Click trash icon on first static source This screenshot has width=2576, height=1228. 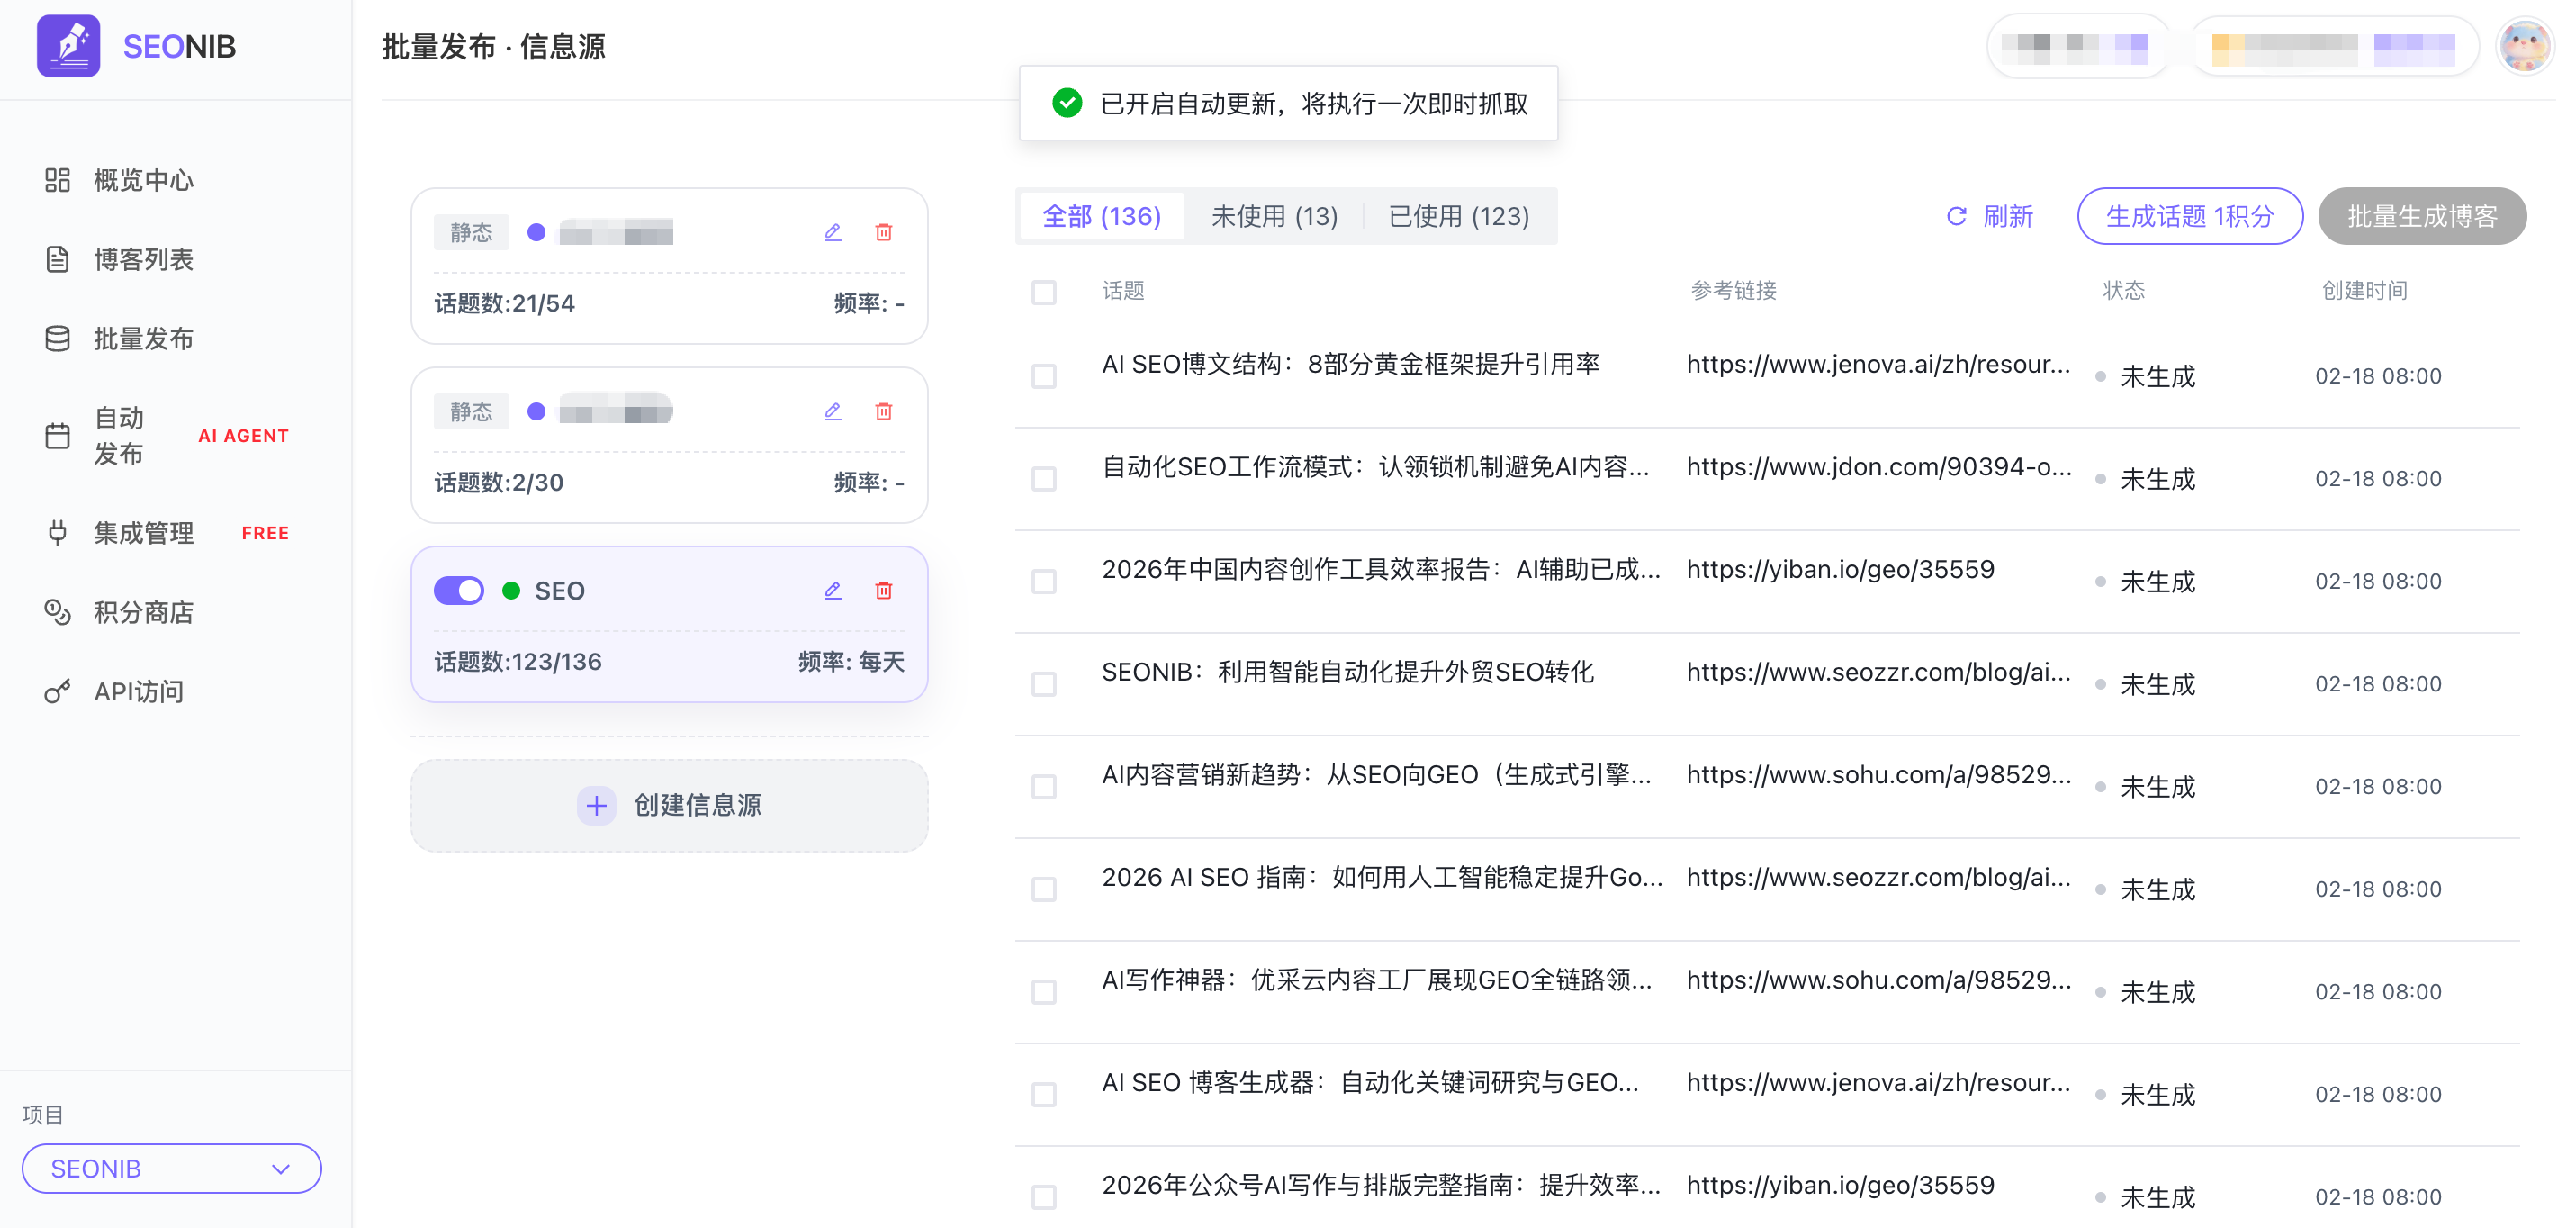pos(883,232)
